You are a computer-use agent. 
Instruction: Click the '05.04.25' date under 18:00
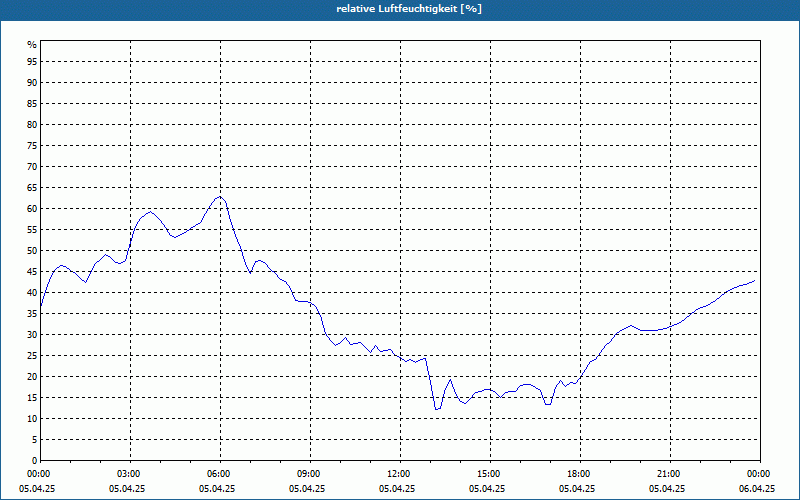577,489
